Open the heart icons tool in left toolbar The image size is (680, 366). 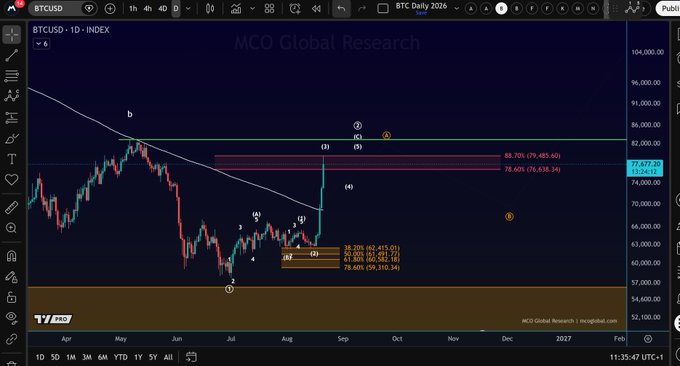pyautogui.click(x=12, y=180)
